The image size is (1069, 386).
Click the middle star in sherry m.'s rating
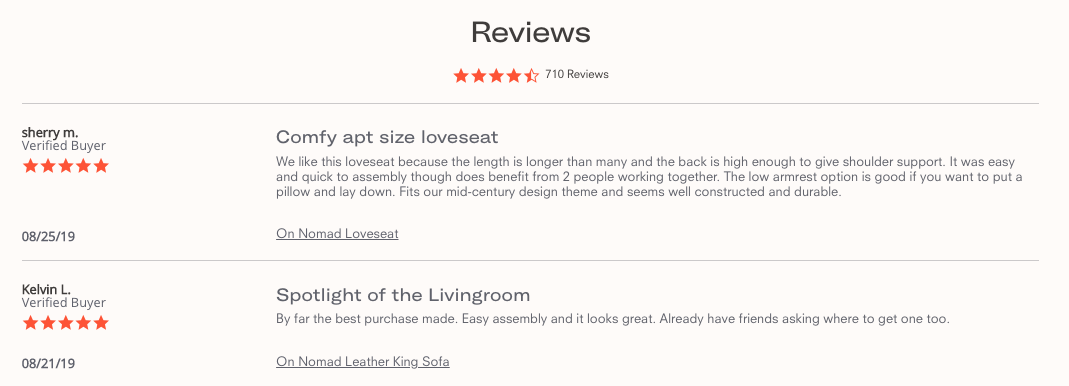(x=65, y=166)
